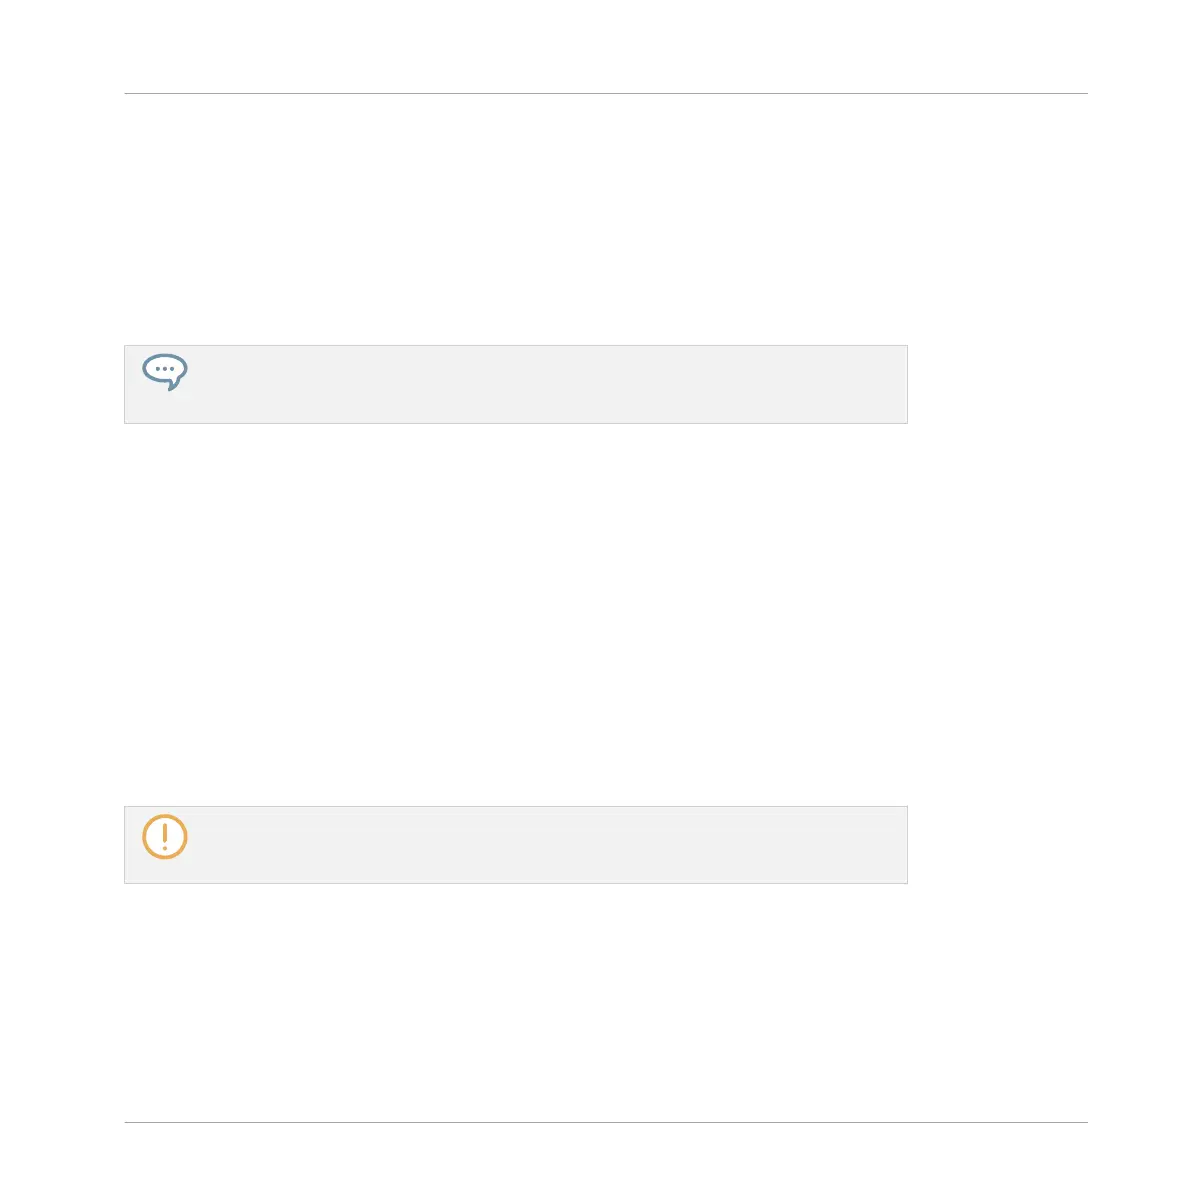The height and width of the screenshot is (1191, 1191).
Task: Click the alert icon in the lower gray box
Action: click(165, 836)
